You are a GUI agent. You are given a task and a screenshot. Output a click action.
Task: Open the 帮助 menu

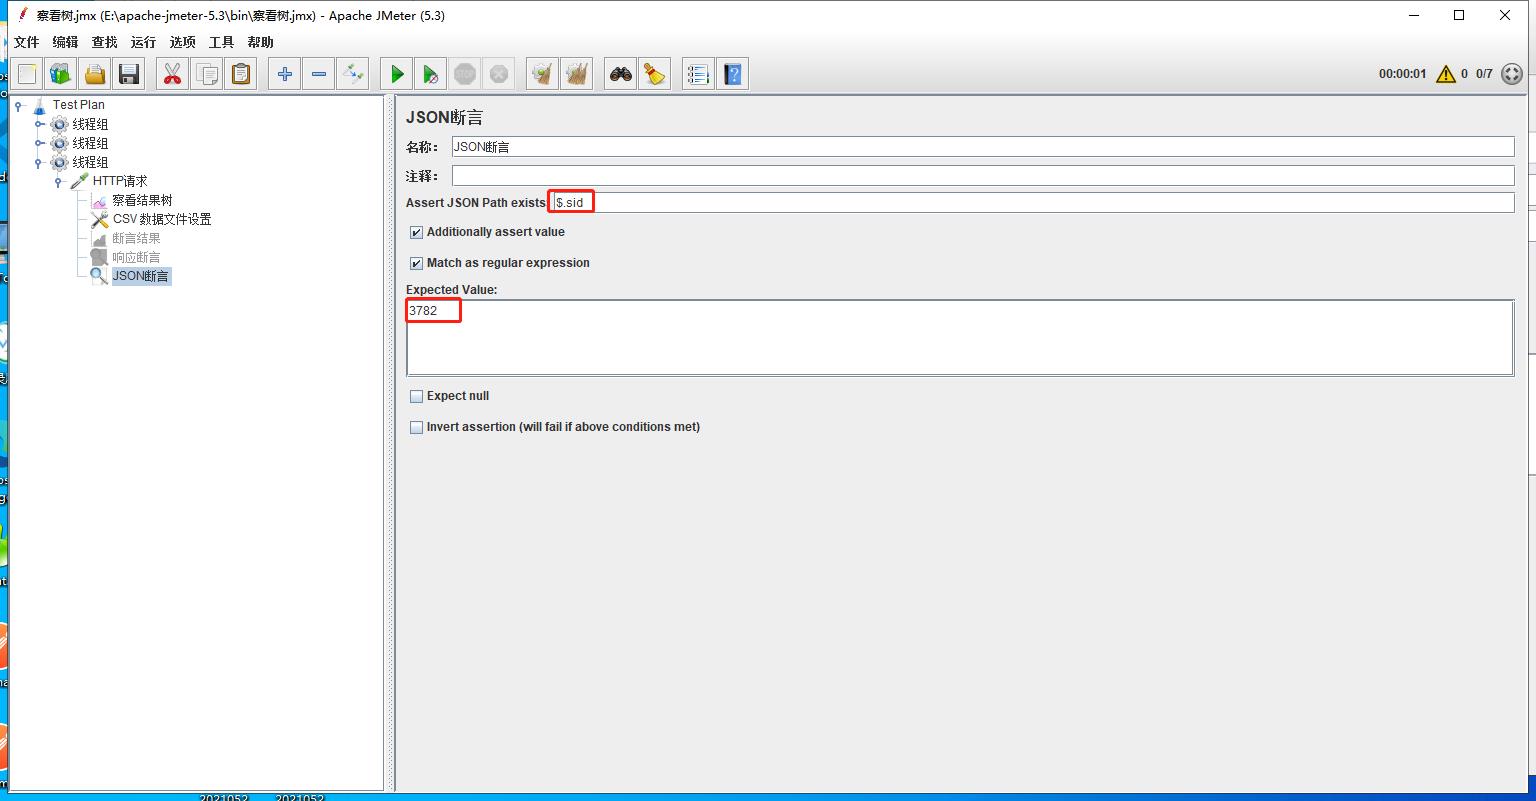[260, 42]
